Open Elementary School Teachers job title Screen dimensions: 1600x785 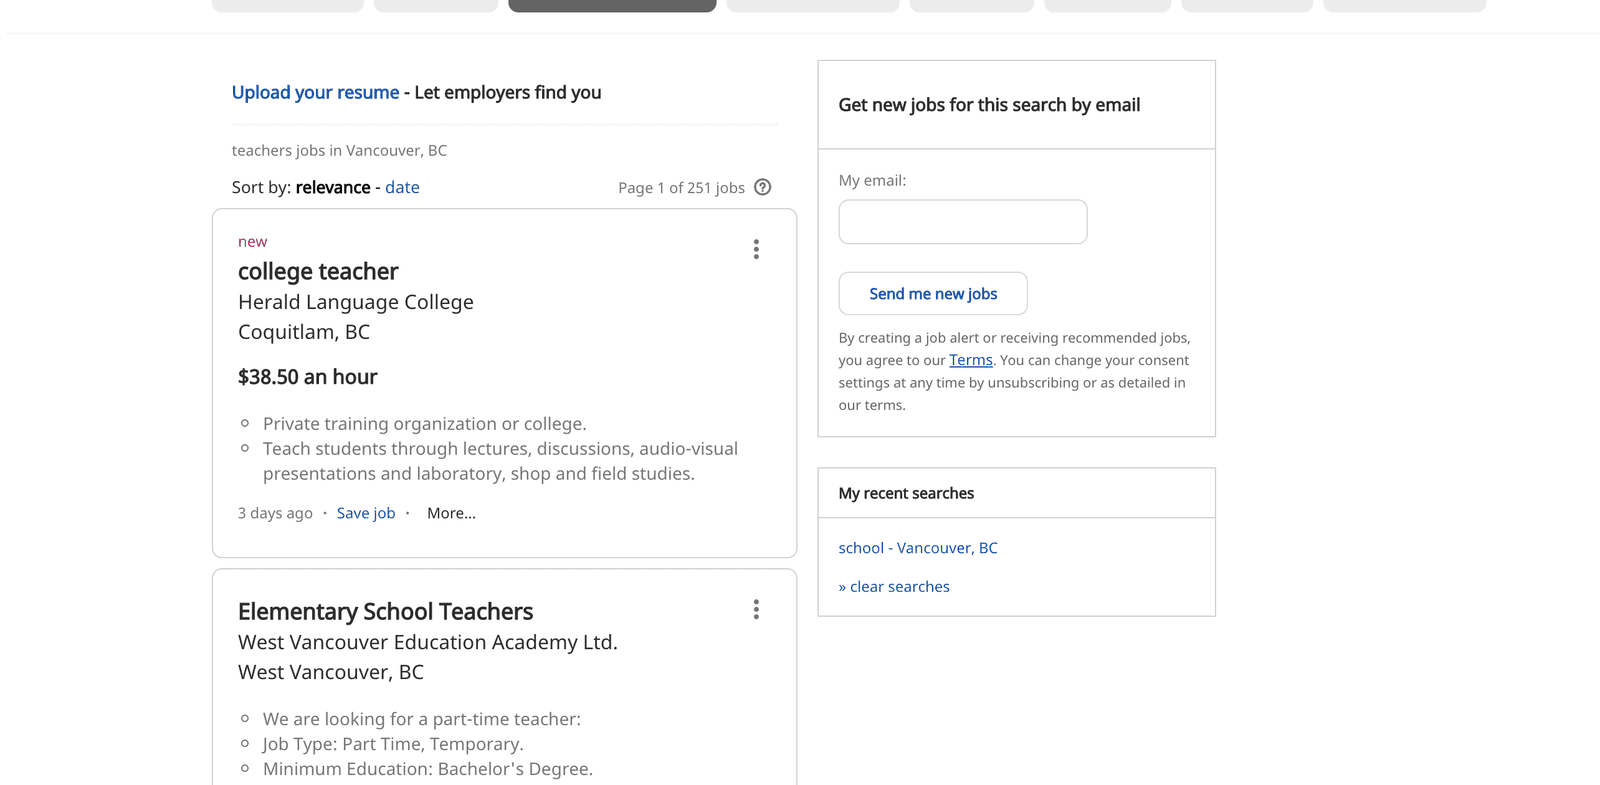[385, 611]
